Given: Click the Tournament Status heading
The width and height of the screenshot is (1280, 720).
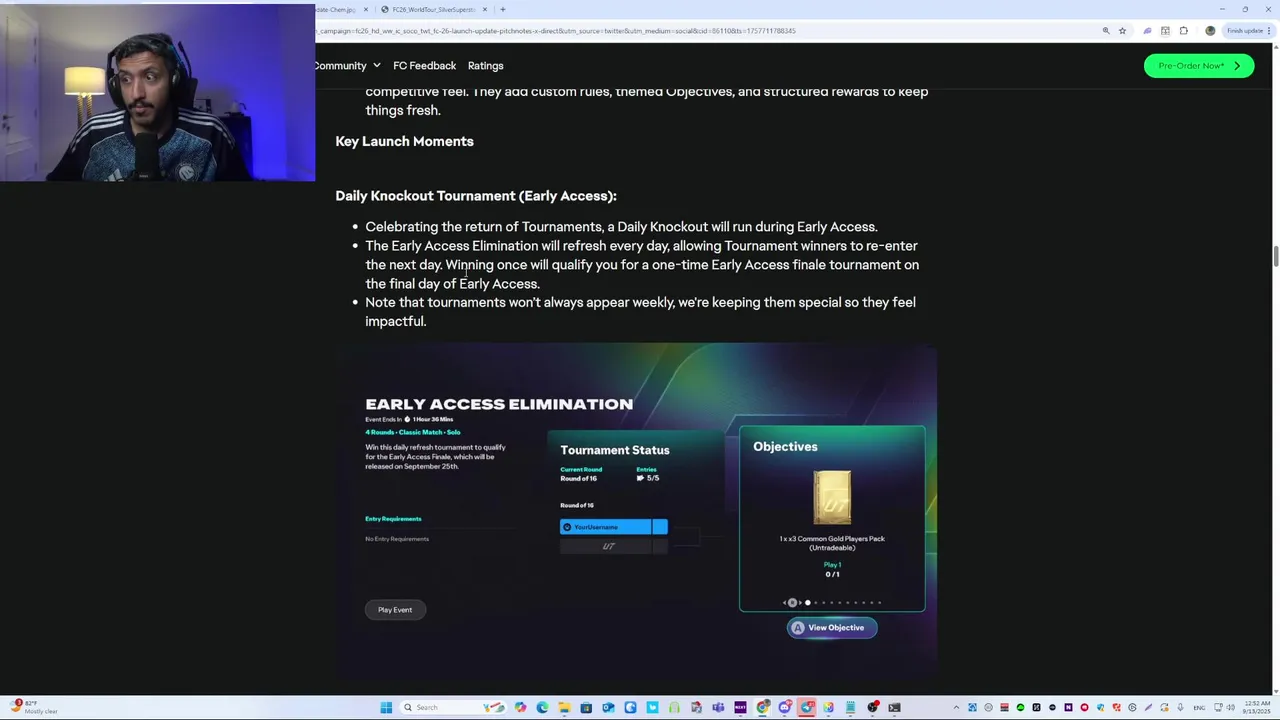Looking at the screenshot, I should (615, 450).
